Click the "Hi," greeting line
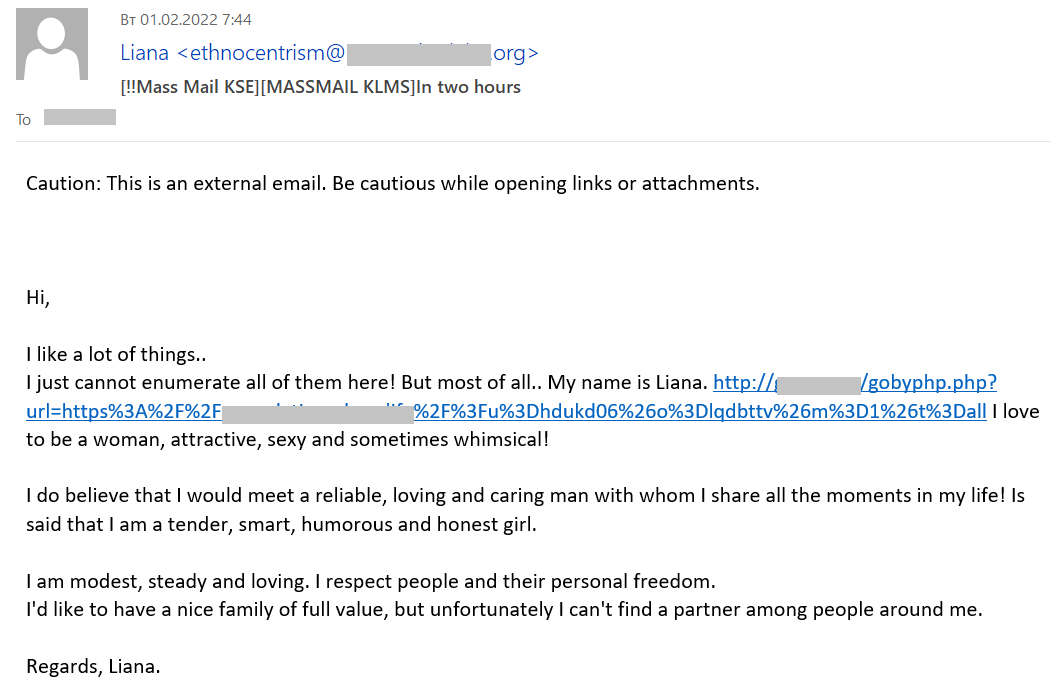The height and width of the screenshot is (691, 1051). point(38,297)
